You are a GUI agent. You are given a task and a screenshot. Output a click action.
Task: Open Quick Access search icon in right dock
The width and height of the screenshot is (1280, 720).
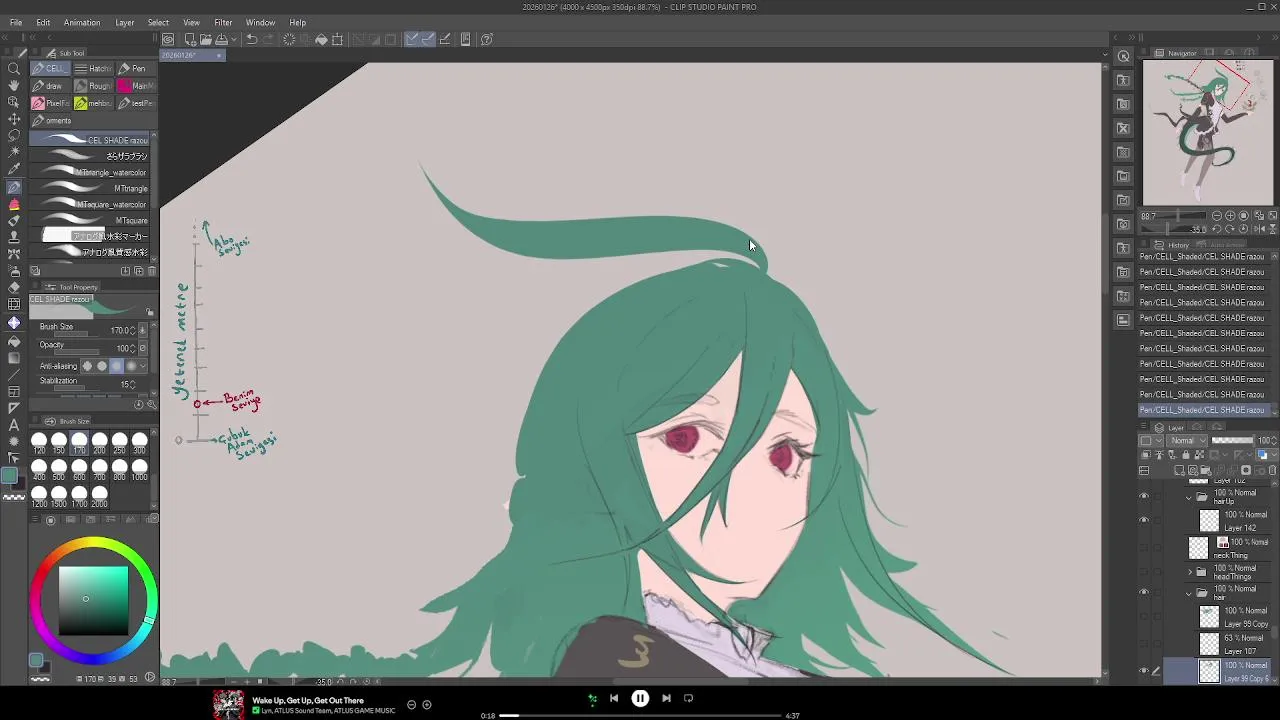pyautogui.click(x=1123, y=57)
